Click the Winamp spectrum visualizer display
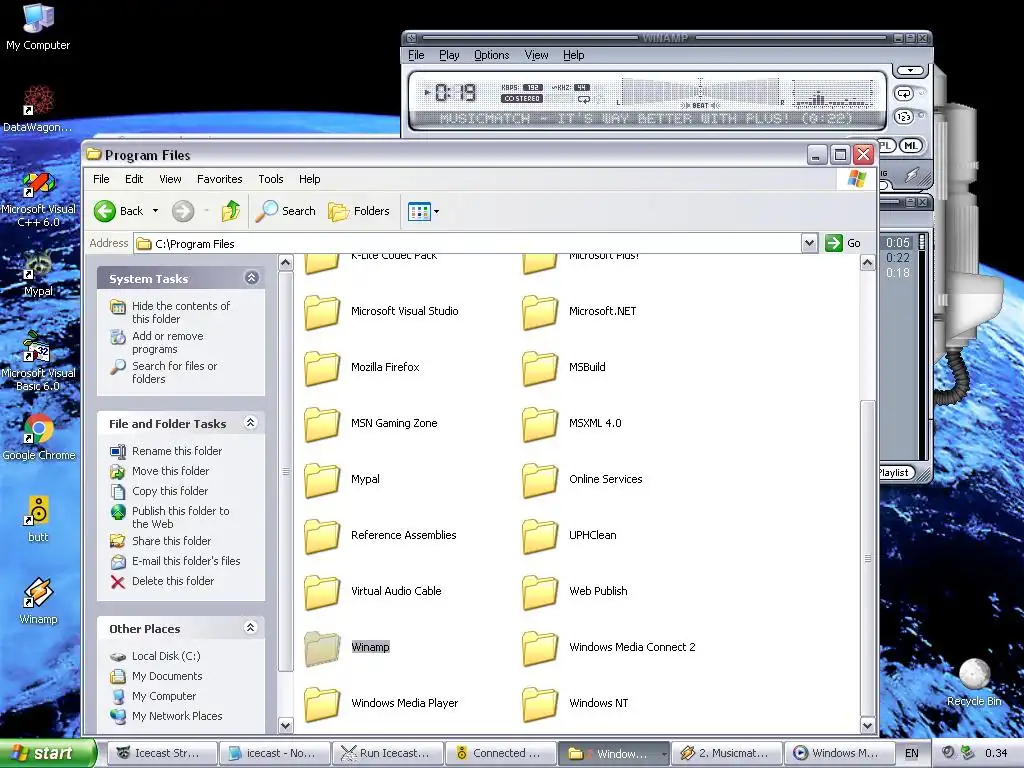 tap(833, 93)
